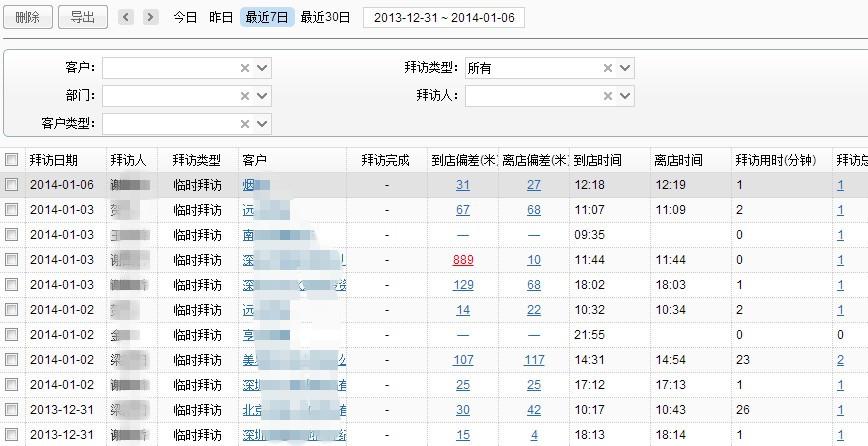Image resolution: width=868 pixels, height=446 pixels.
Task: Click the next date range arrow
Action: (x=150, y=17)
